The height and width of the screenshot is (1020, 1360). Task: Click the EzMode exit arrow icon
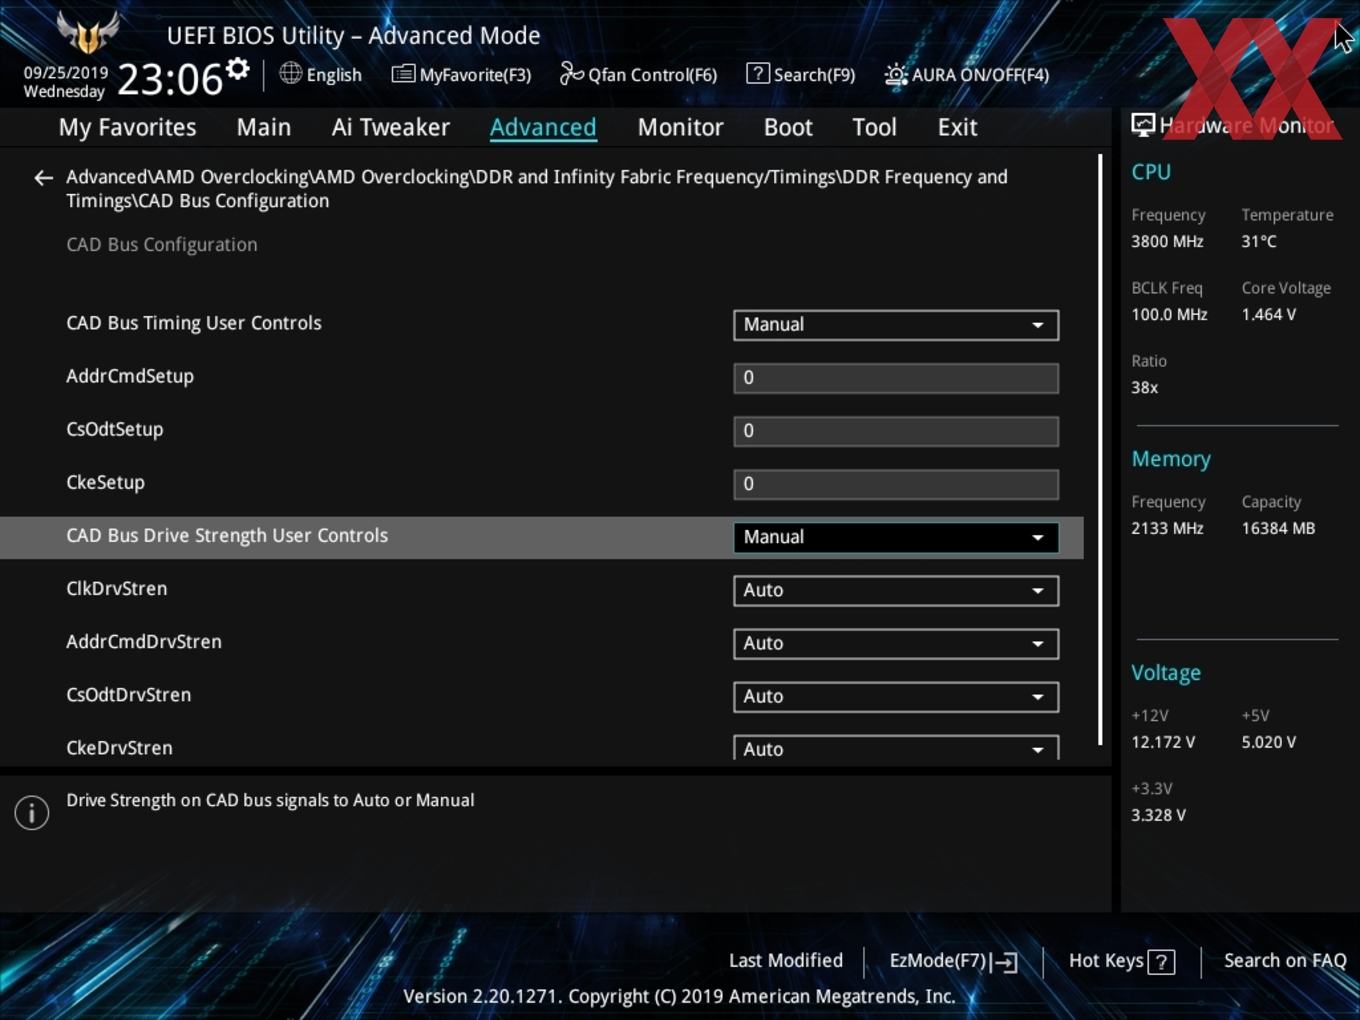click(1006, 962)
